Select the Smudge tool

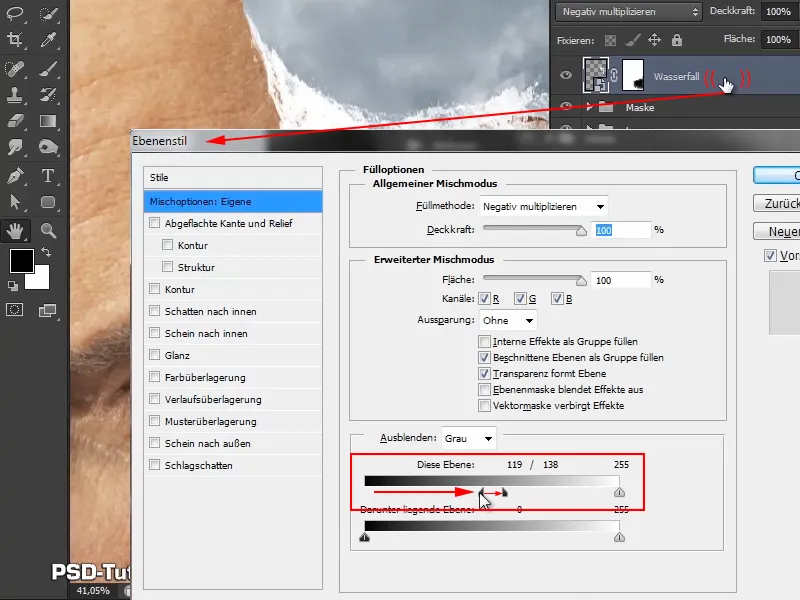point(15,147)
